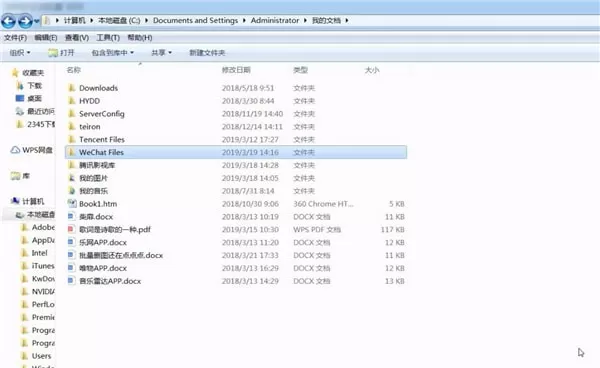Click the 新建文件夹 toolbar button
600x368 pixels.
tap(207, 53)
